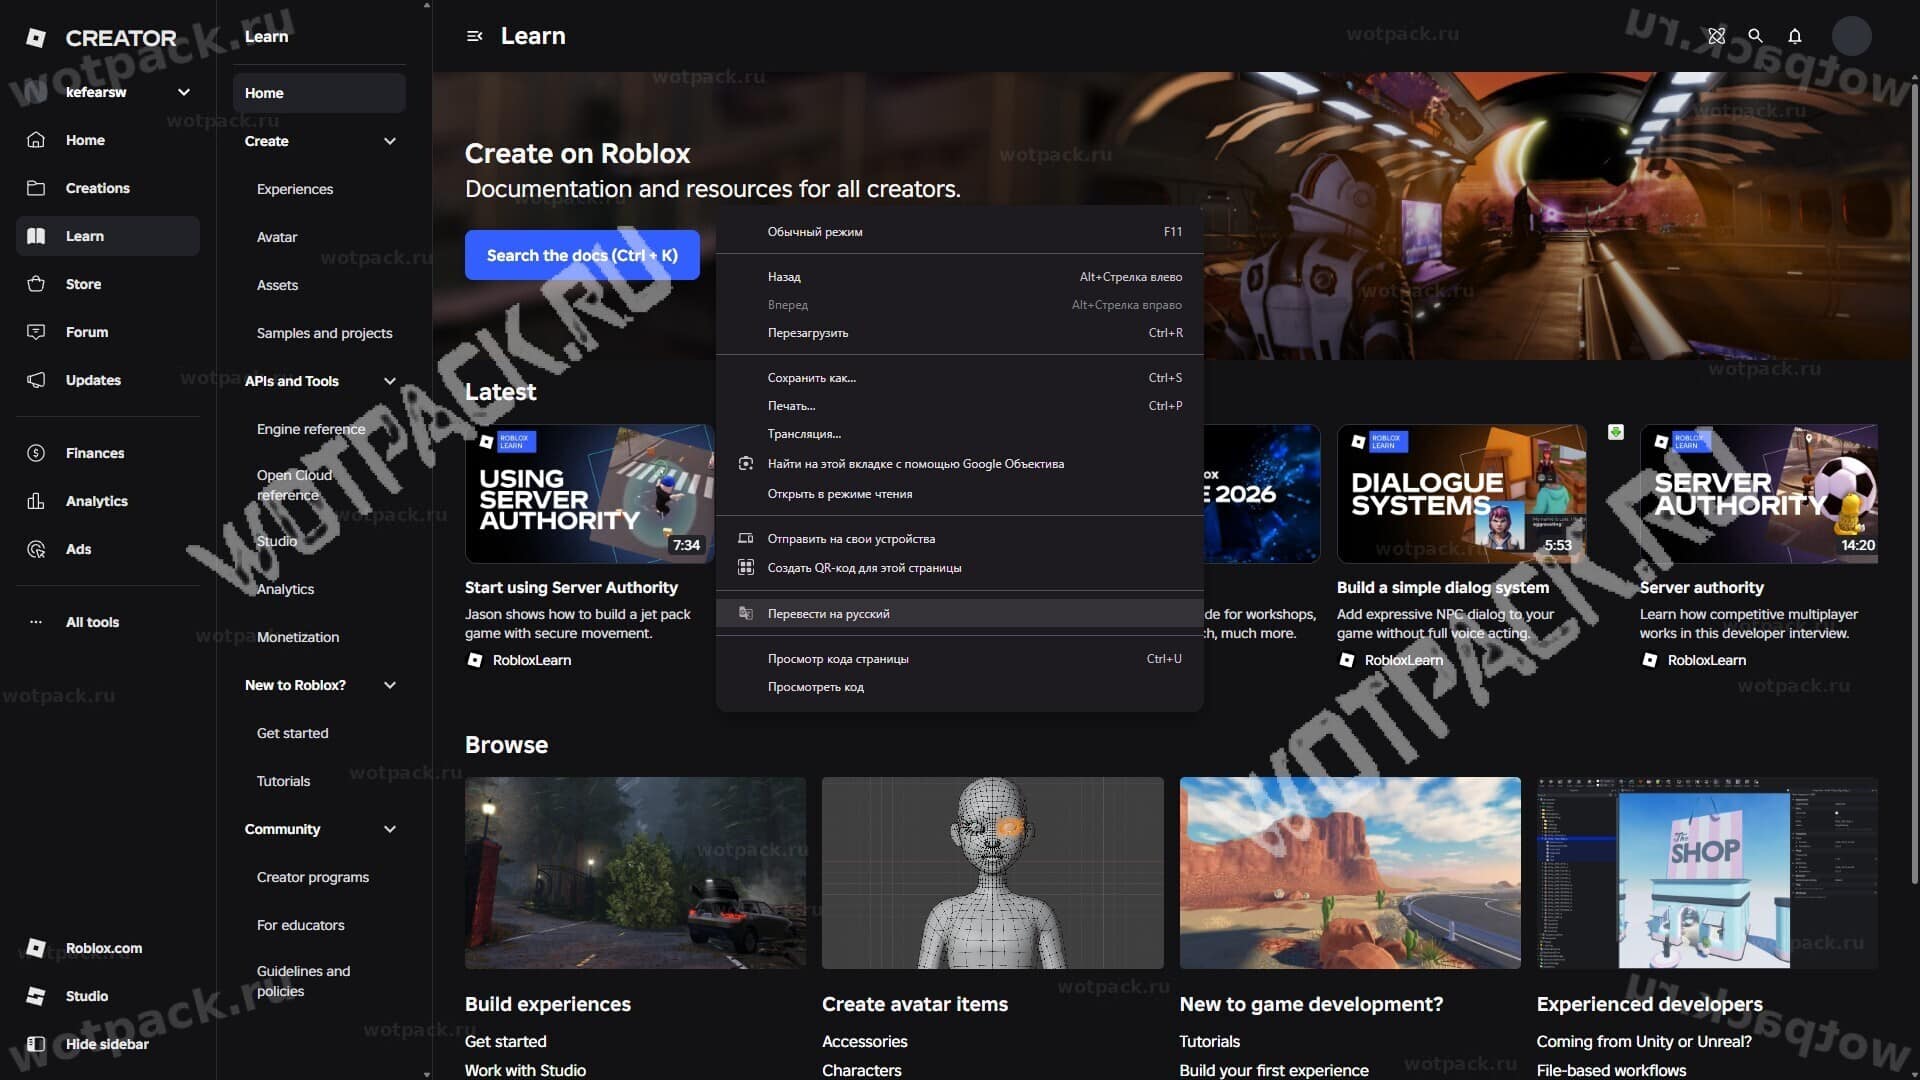
Task: Open the Accessories link under Create avatar items
Action: pos(865,1041)
